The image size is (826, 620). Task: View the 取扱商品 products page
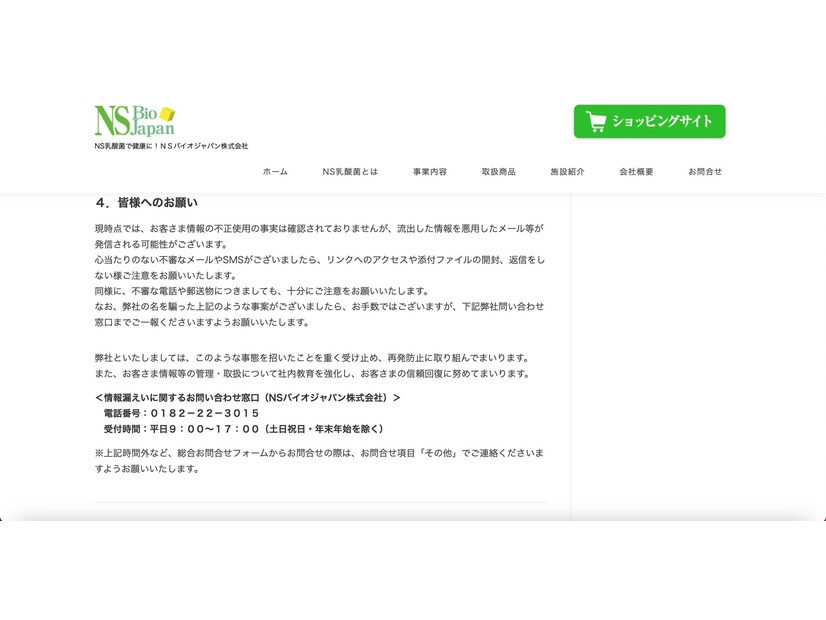tap(497, 171)
